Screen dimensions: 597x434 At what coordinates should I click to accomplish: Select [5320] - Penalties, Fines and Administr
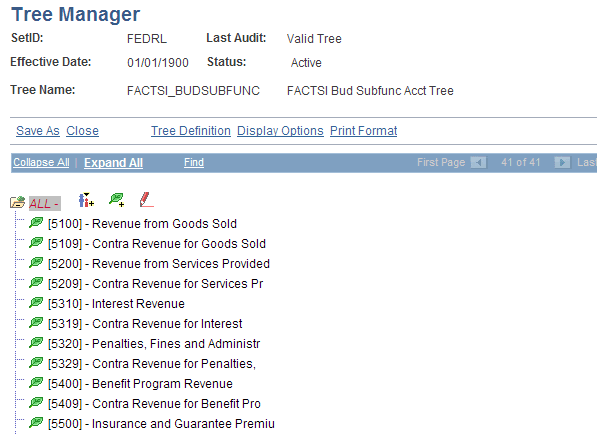(x=154, y=344)
